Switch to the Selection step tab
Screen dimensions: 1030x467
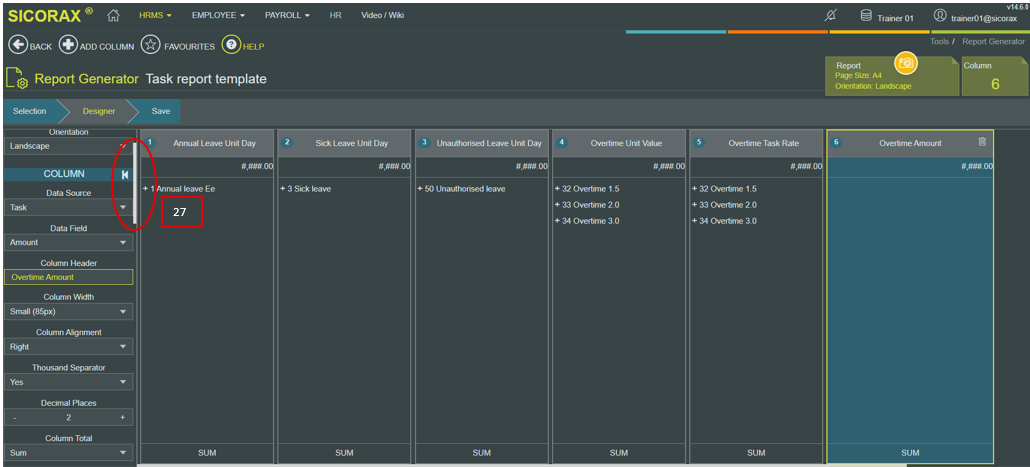[x=30, y=111]
